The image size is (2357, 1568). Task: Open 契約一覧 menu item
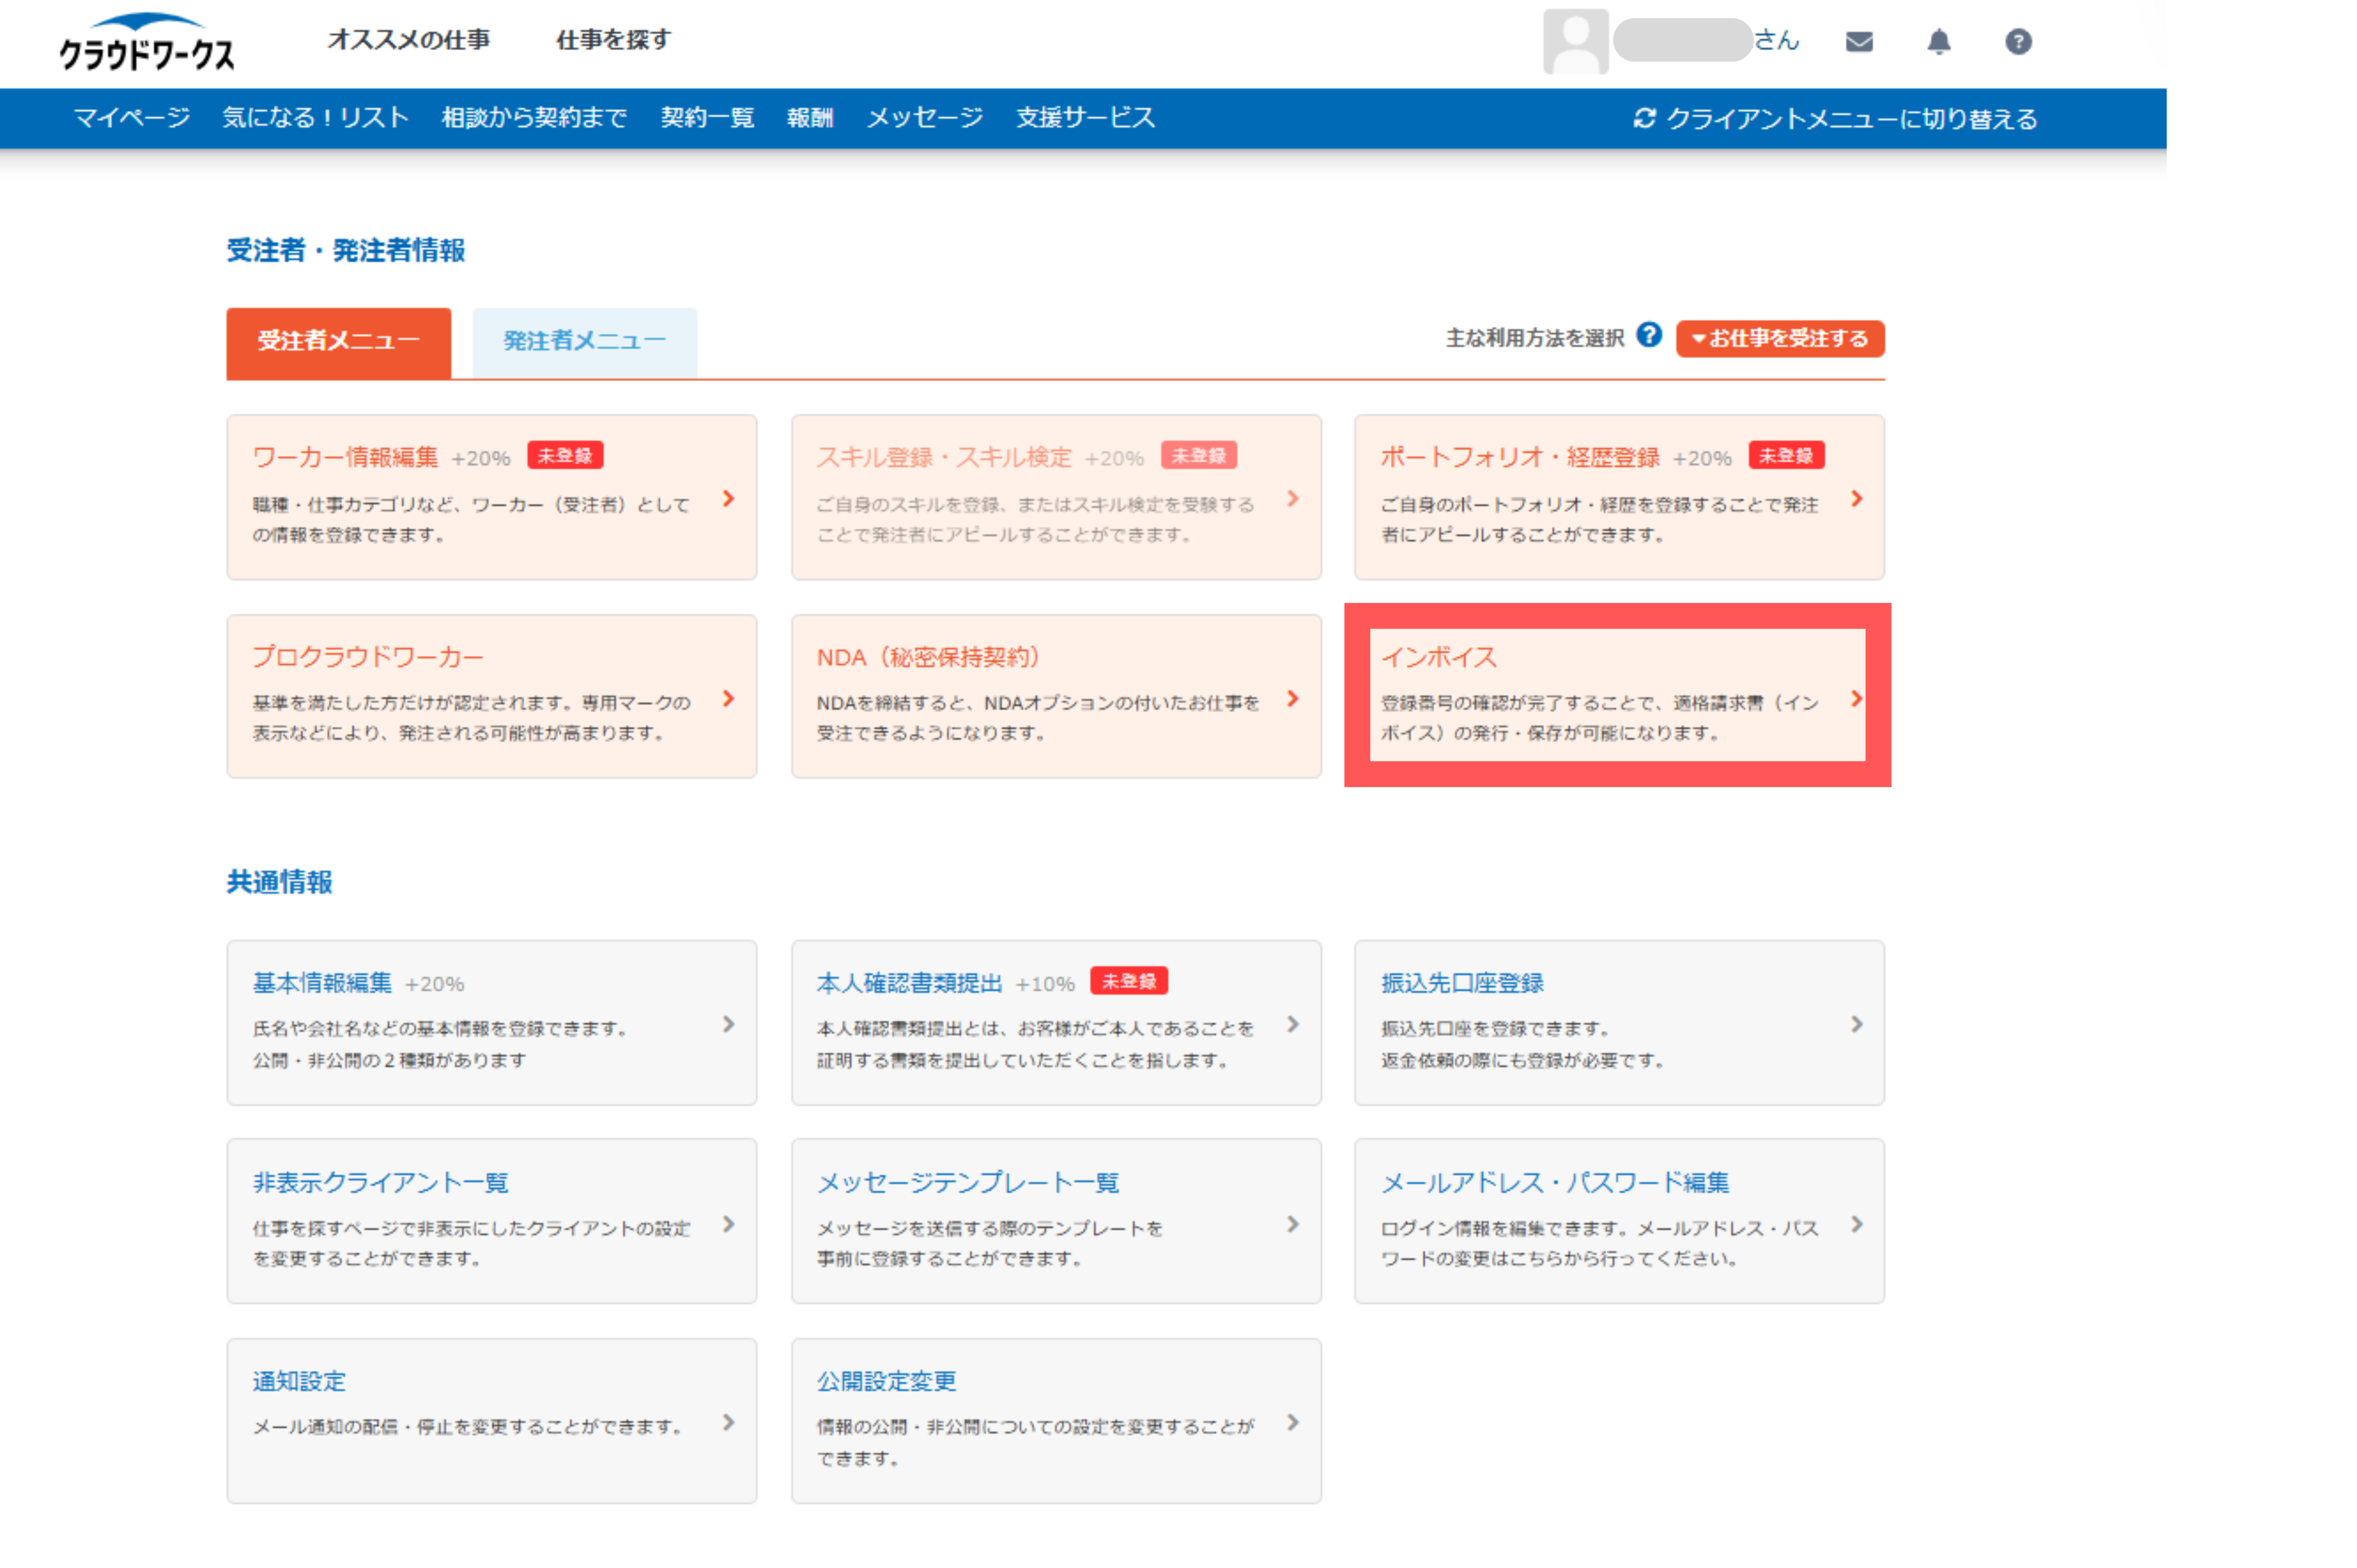click(x=707, y=118)
